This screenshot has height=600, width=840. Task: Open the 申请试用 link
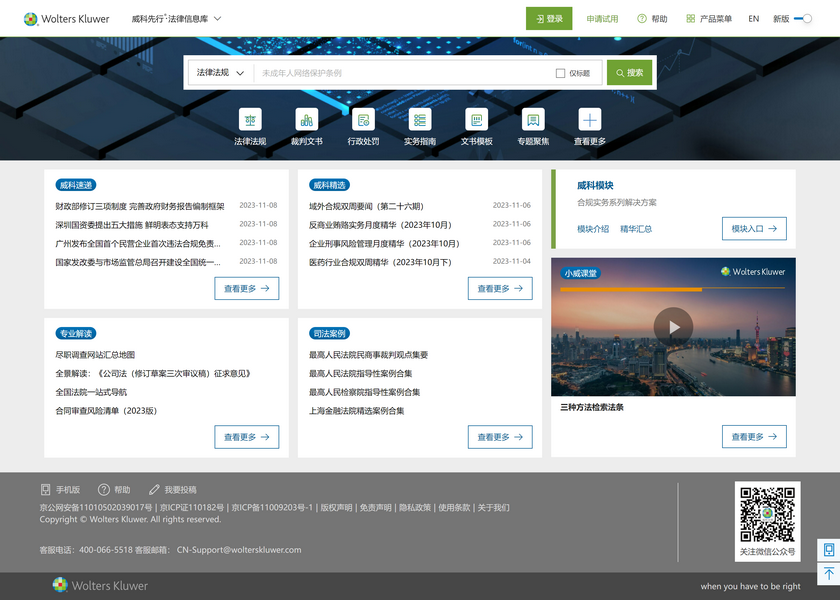pos(602,19)
